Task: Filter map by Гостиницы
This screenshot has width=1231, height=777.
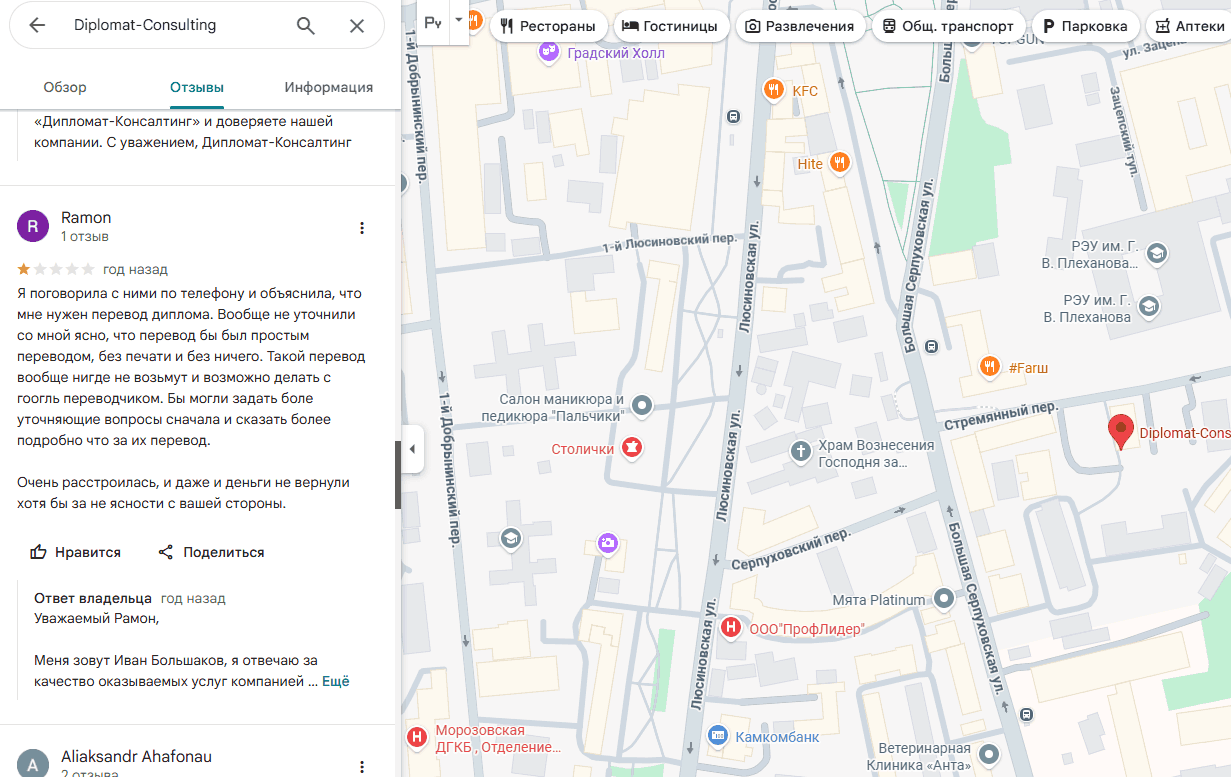Action: click(670, 26)
